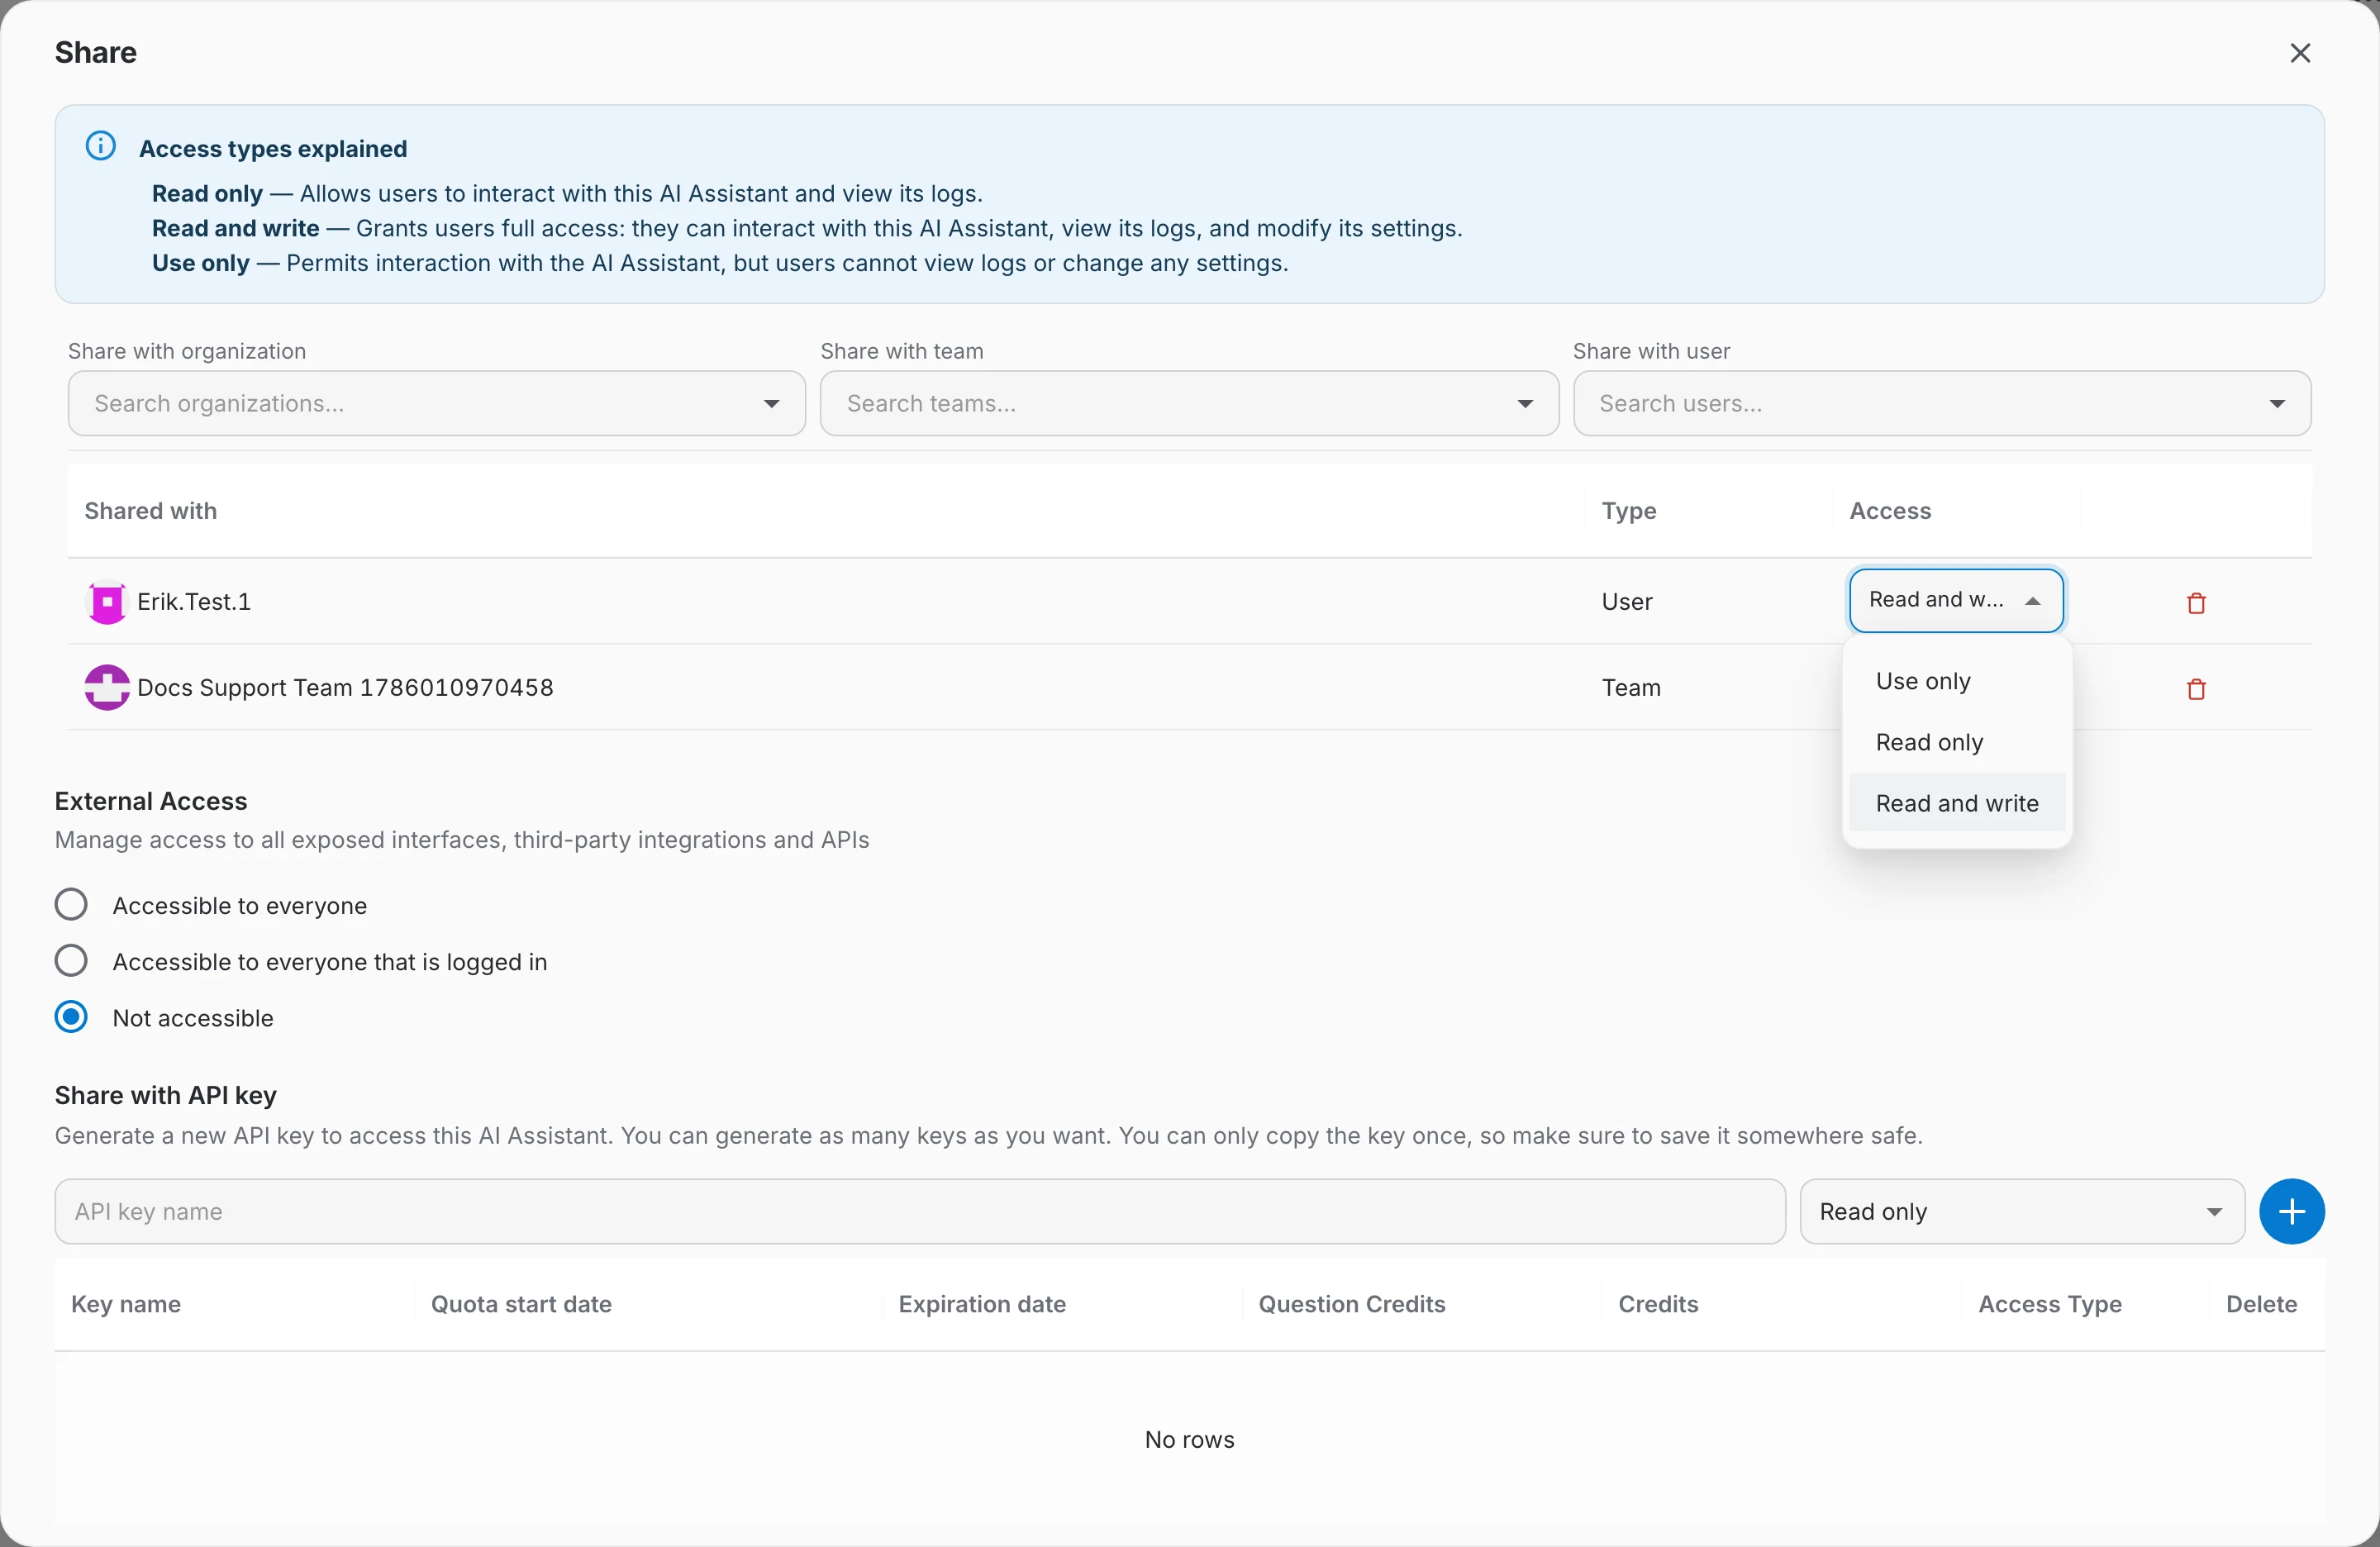2380x1547 pixels.
Task: Choose Read and write in access menu
Action: tap(1956, 803)
